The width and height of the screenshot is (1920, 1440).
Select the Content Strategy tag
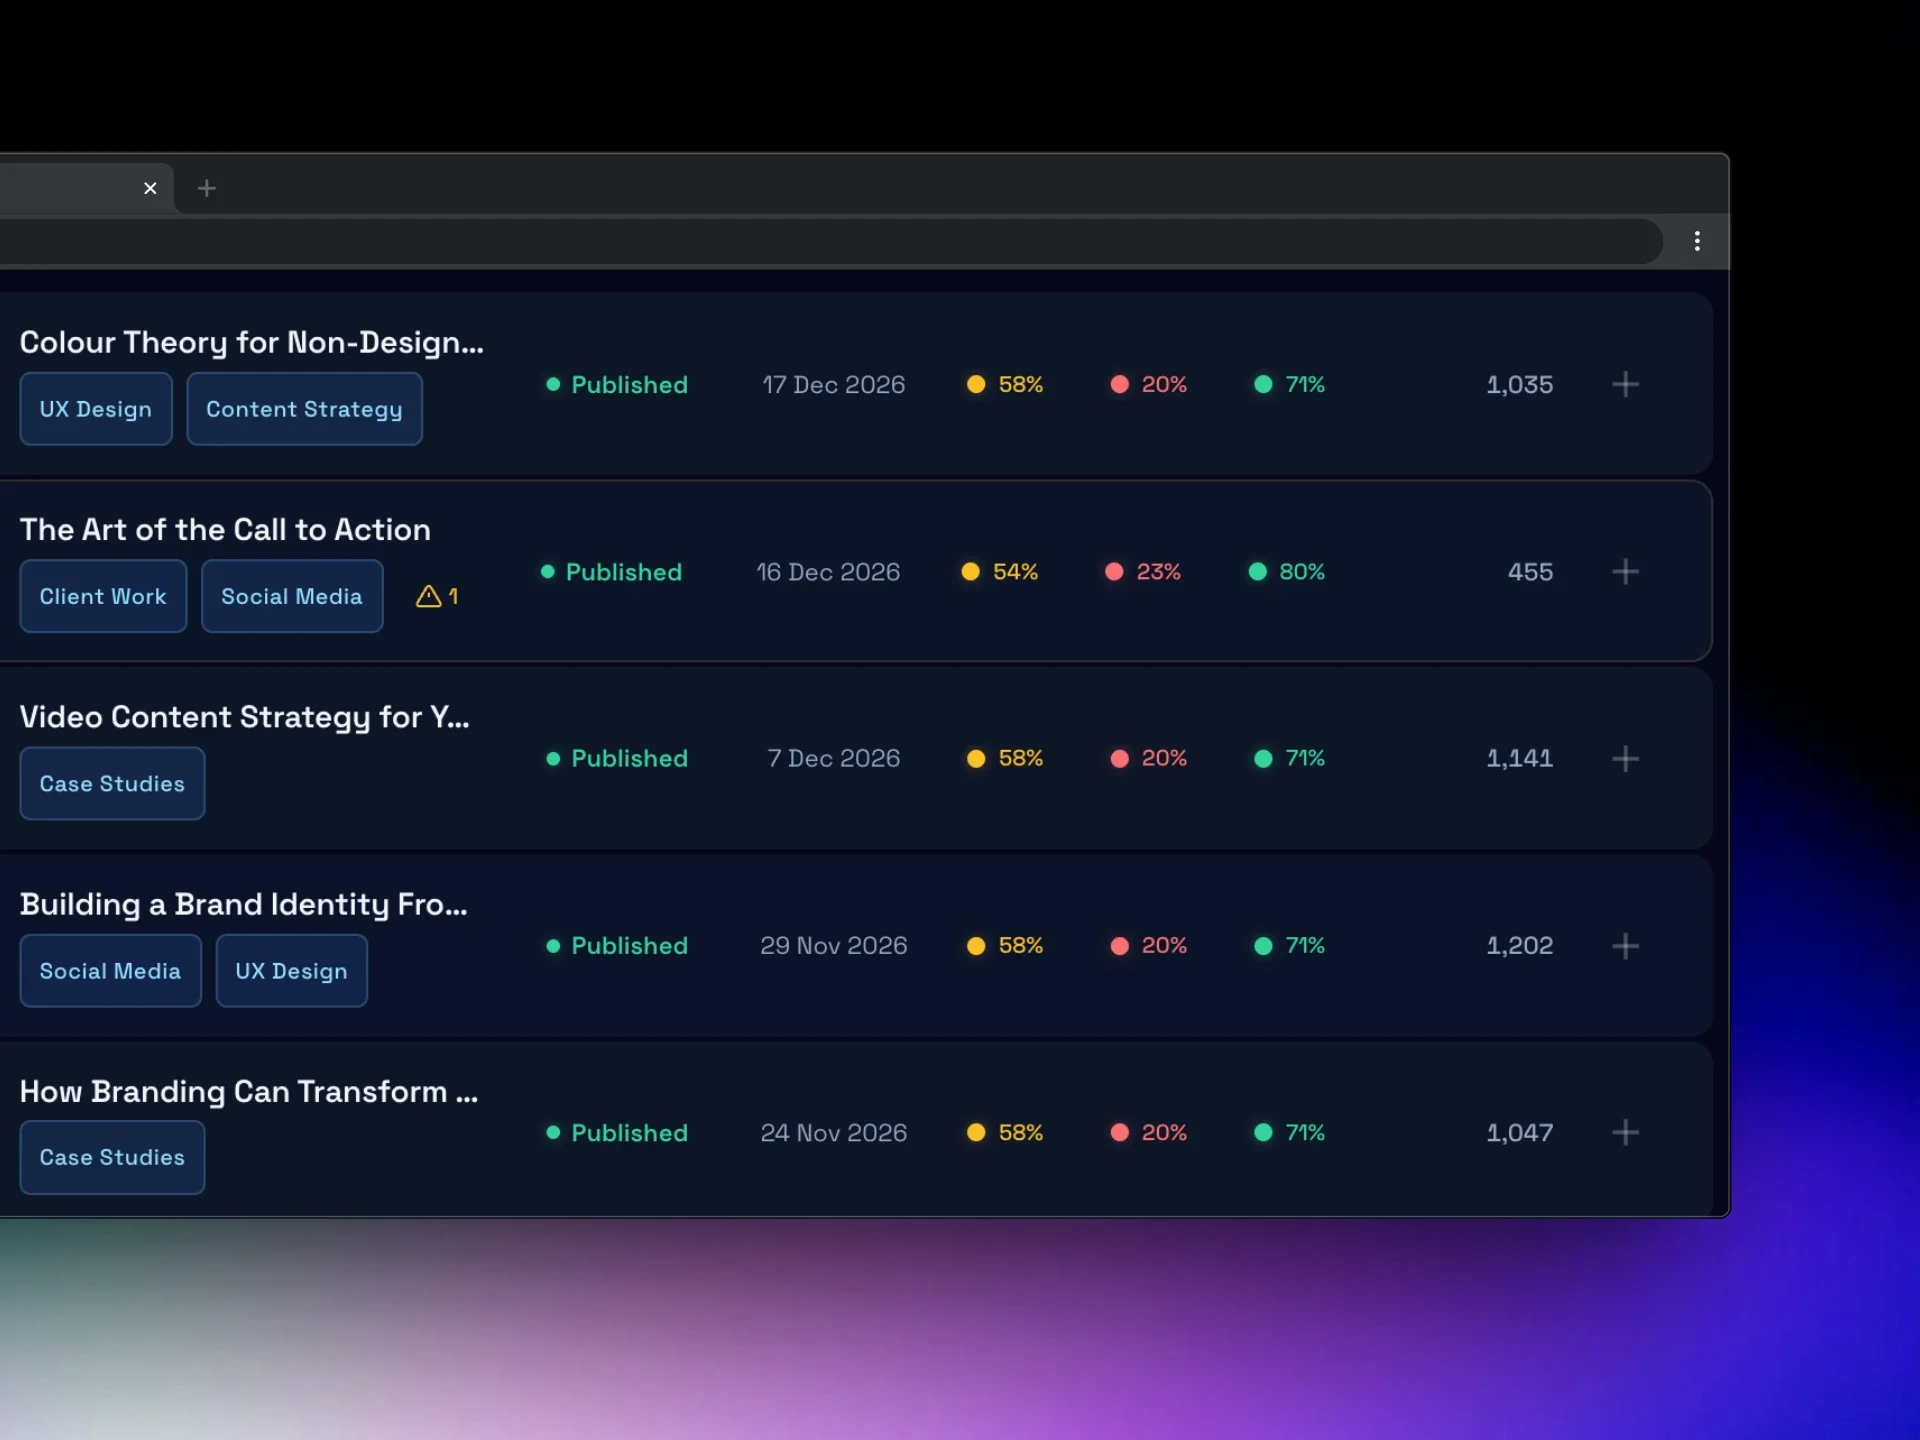(x=304, y=409)
